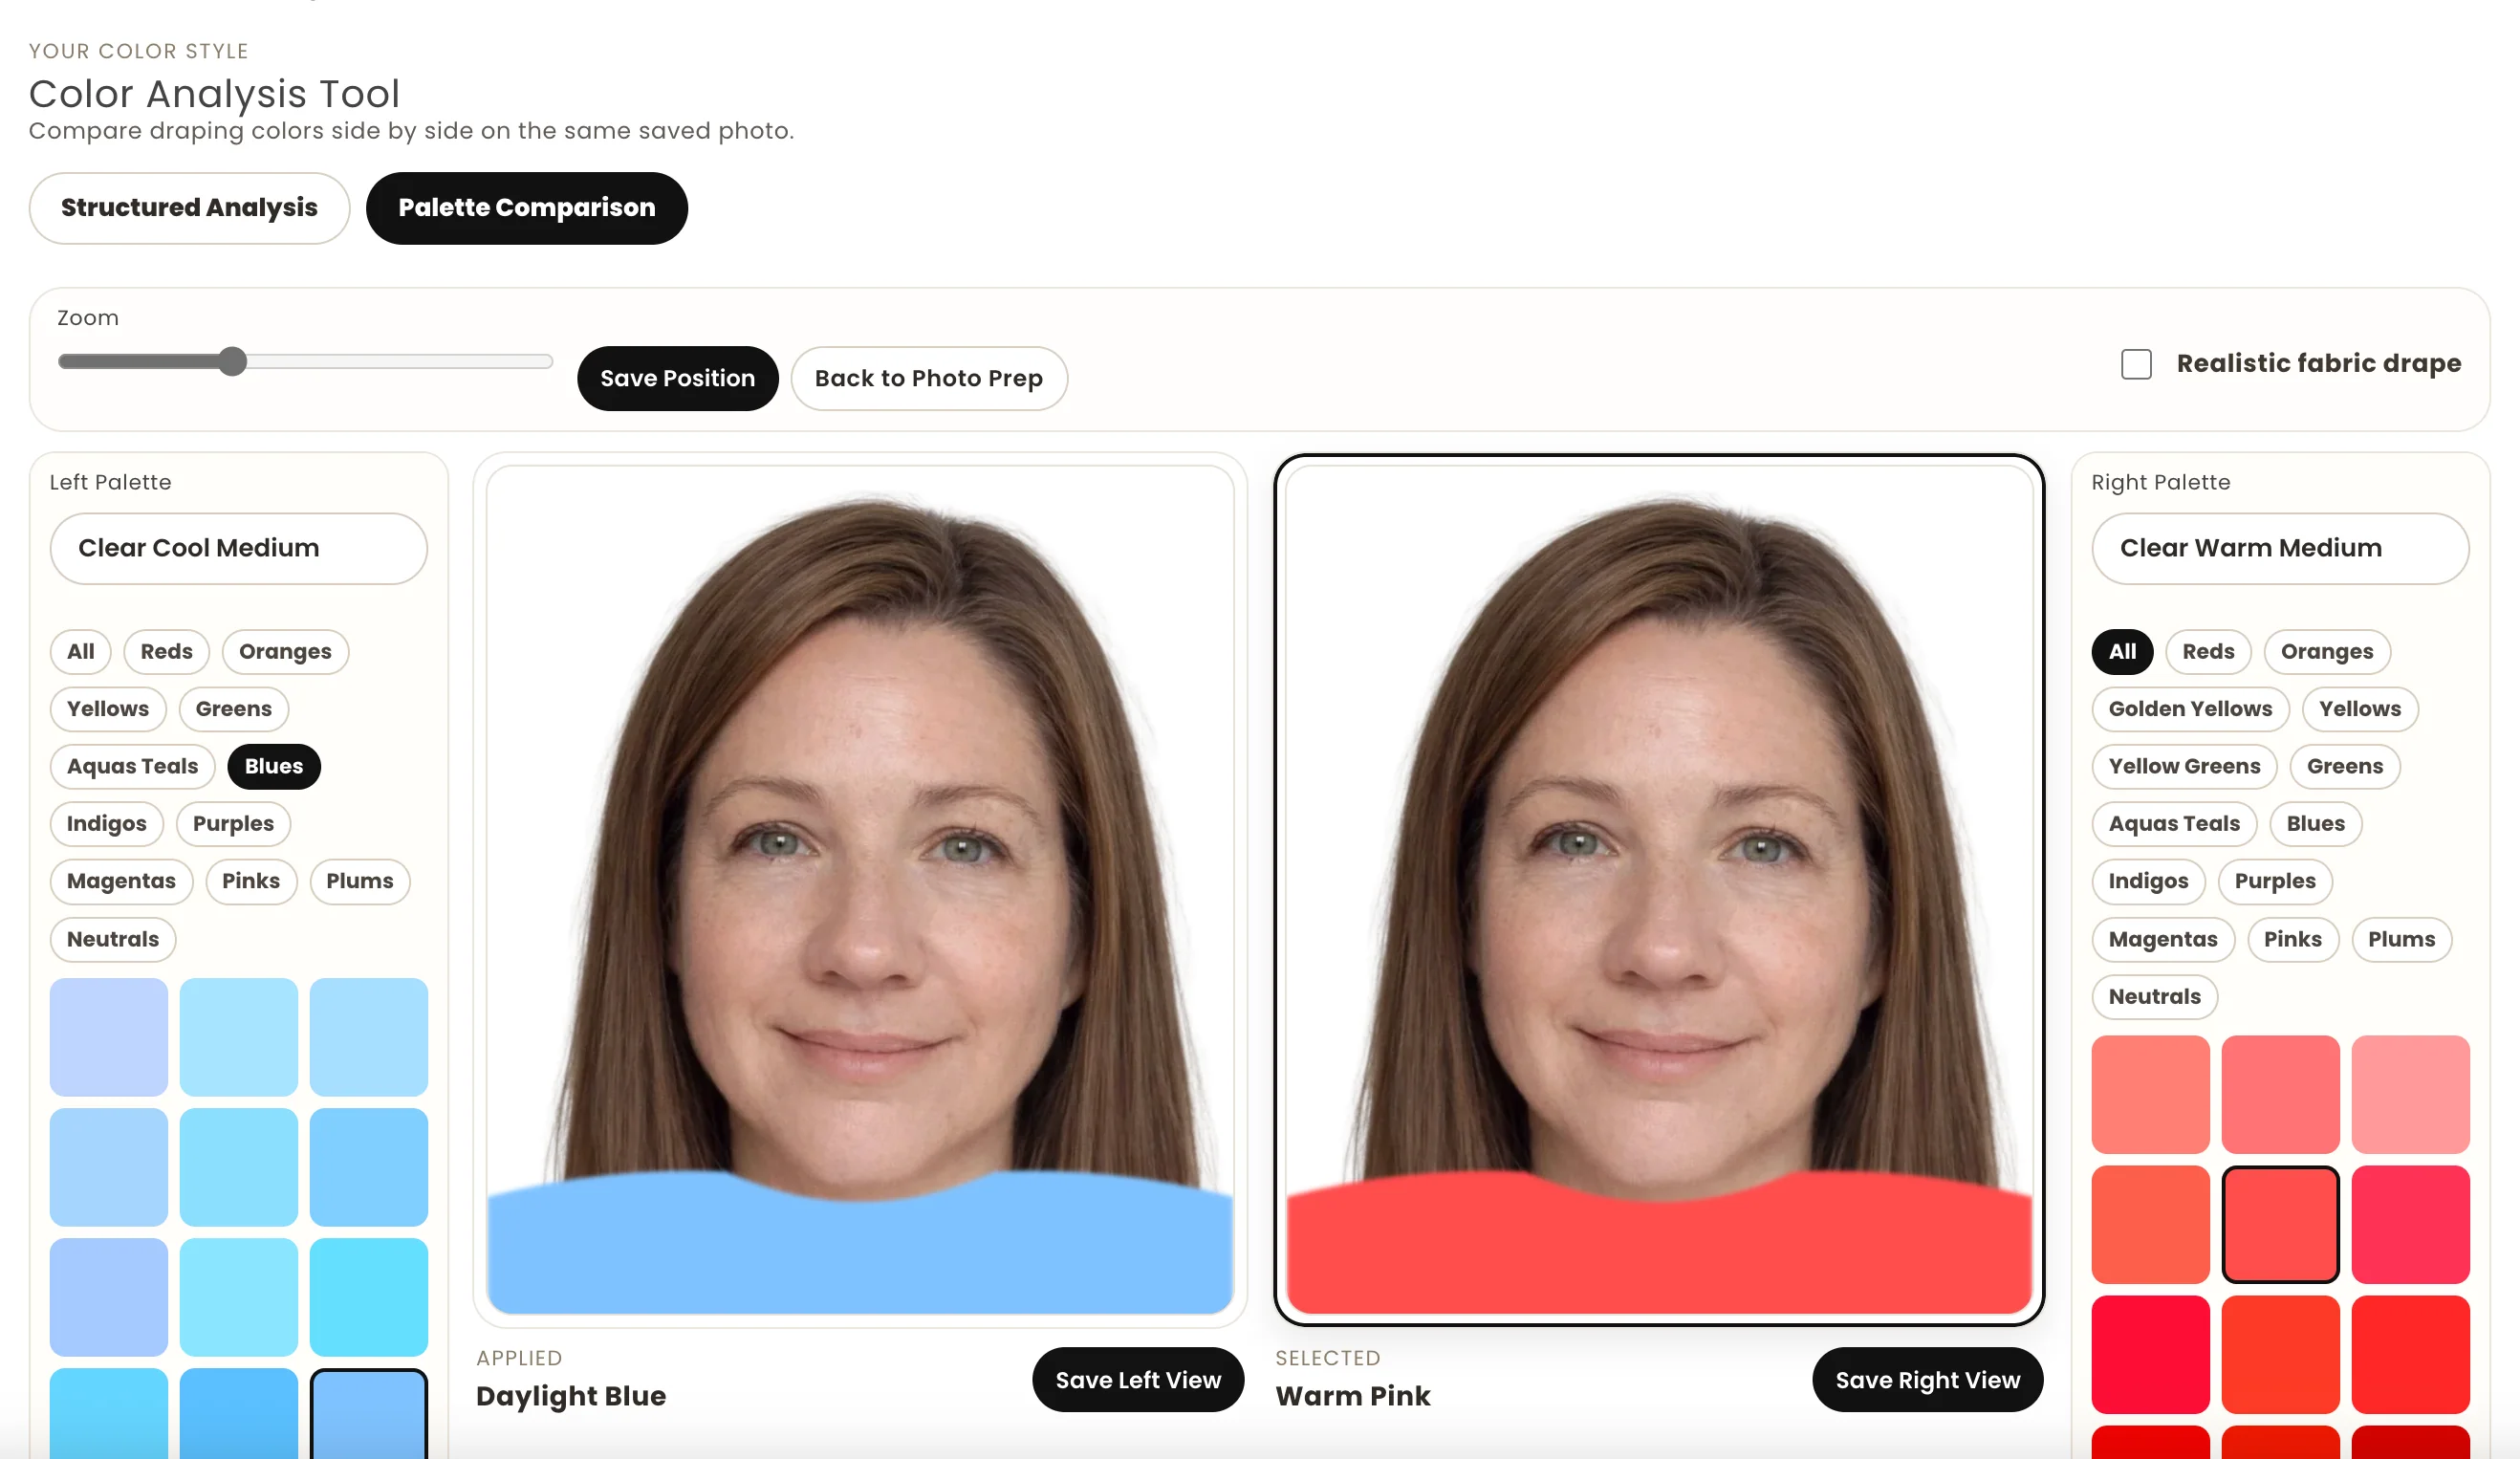
Task: Go Back to Photo Prep
Action: click(928, 378)
